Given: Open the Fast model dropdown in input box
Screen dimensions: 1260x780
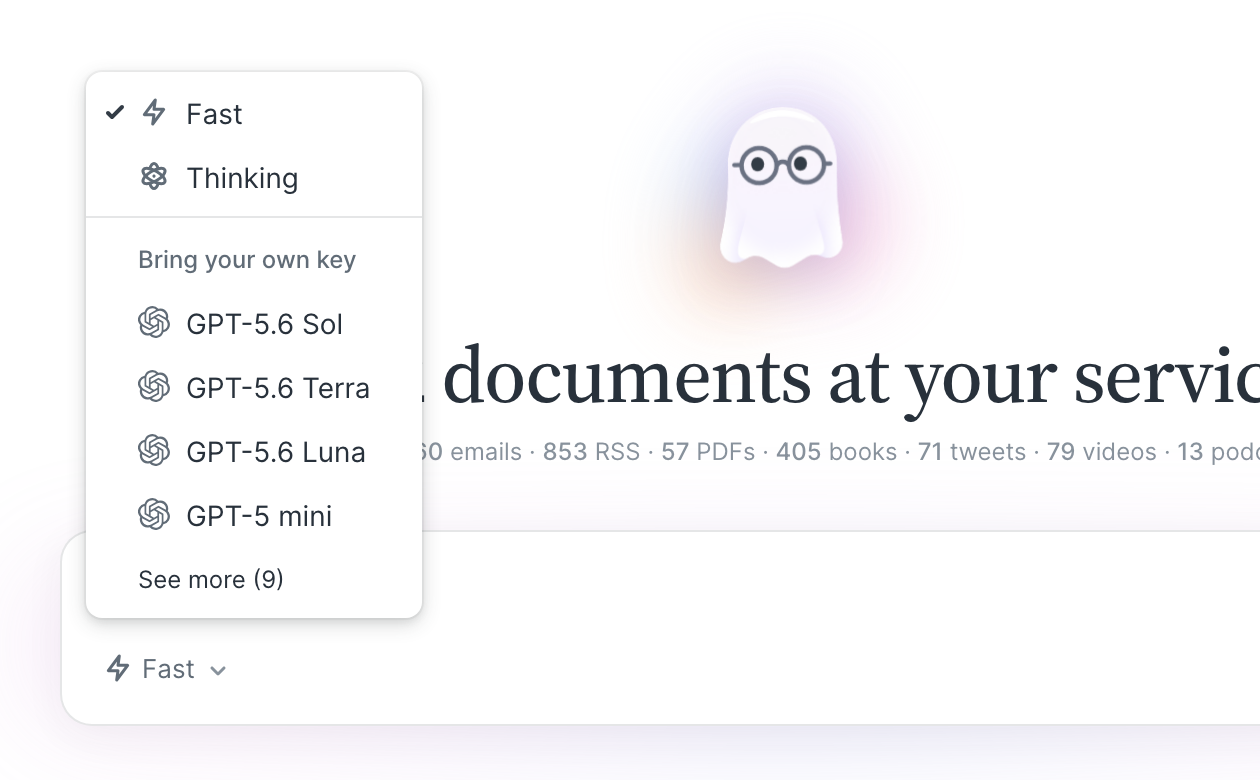Looking at the screenshot, I should tap(167, 668).
